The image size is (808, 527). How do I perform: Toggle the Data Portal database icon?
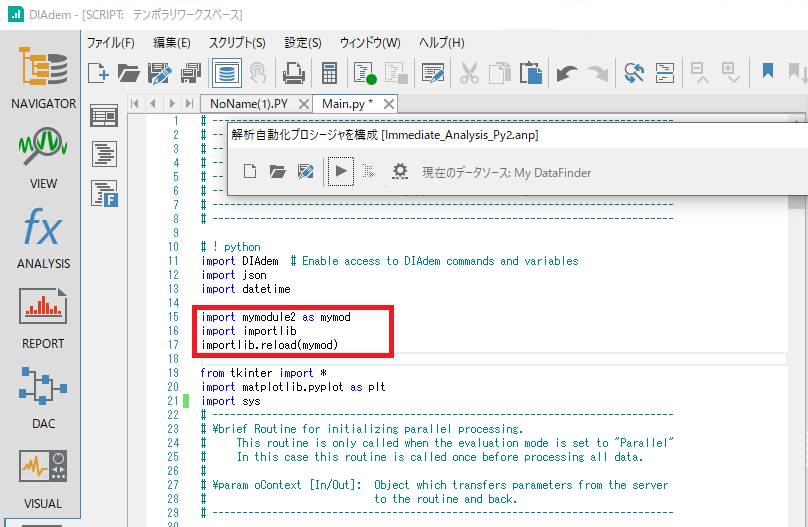tap(227, 73)
